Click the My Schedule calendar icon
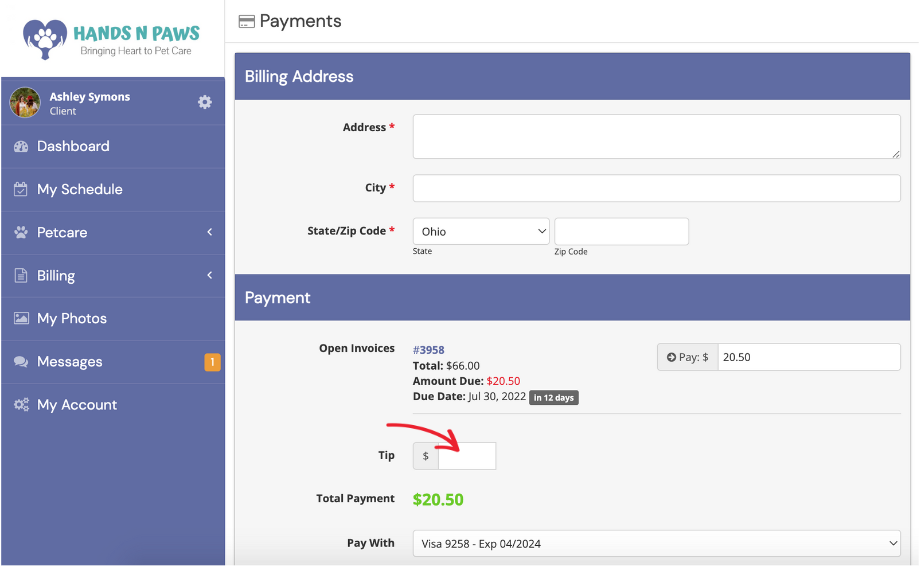 [21, 189]
